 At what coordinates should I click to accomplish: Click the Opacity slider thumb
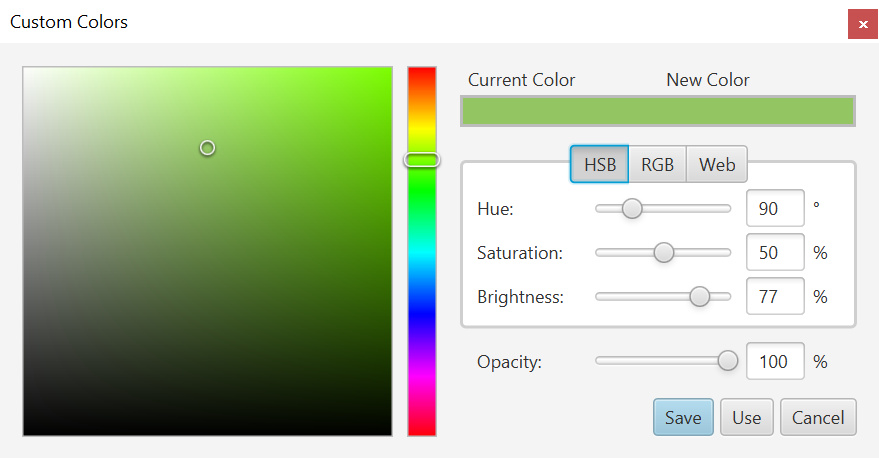tap(728, 360)
